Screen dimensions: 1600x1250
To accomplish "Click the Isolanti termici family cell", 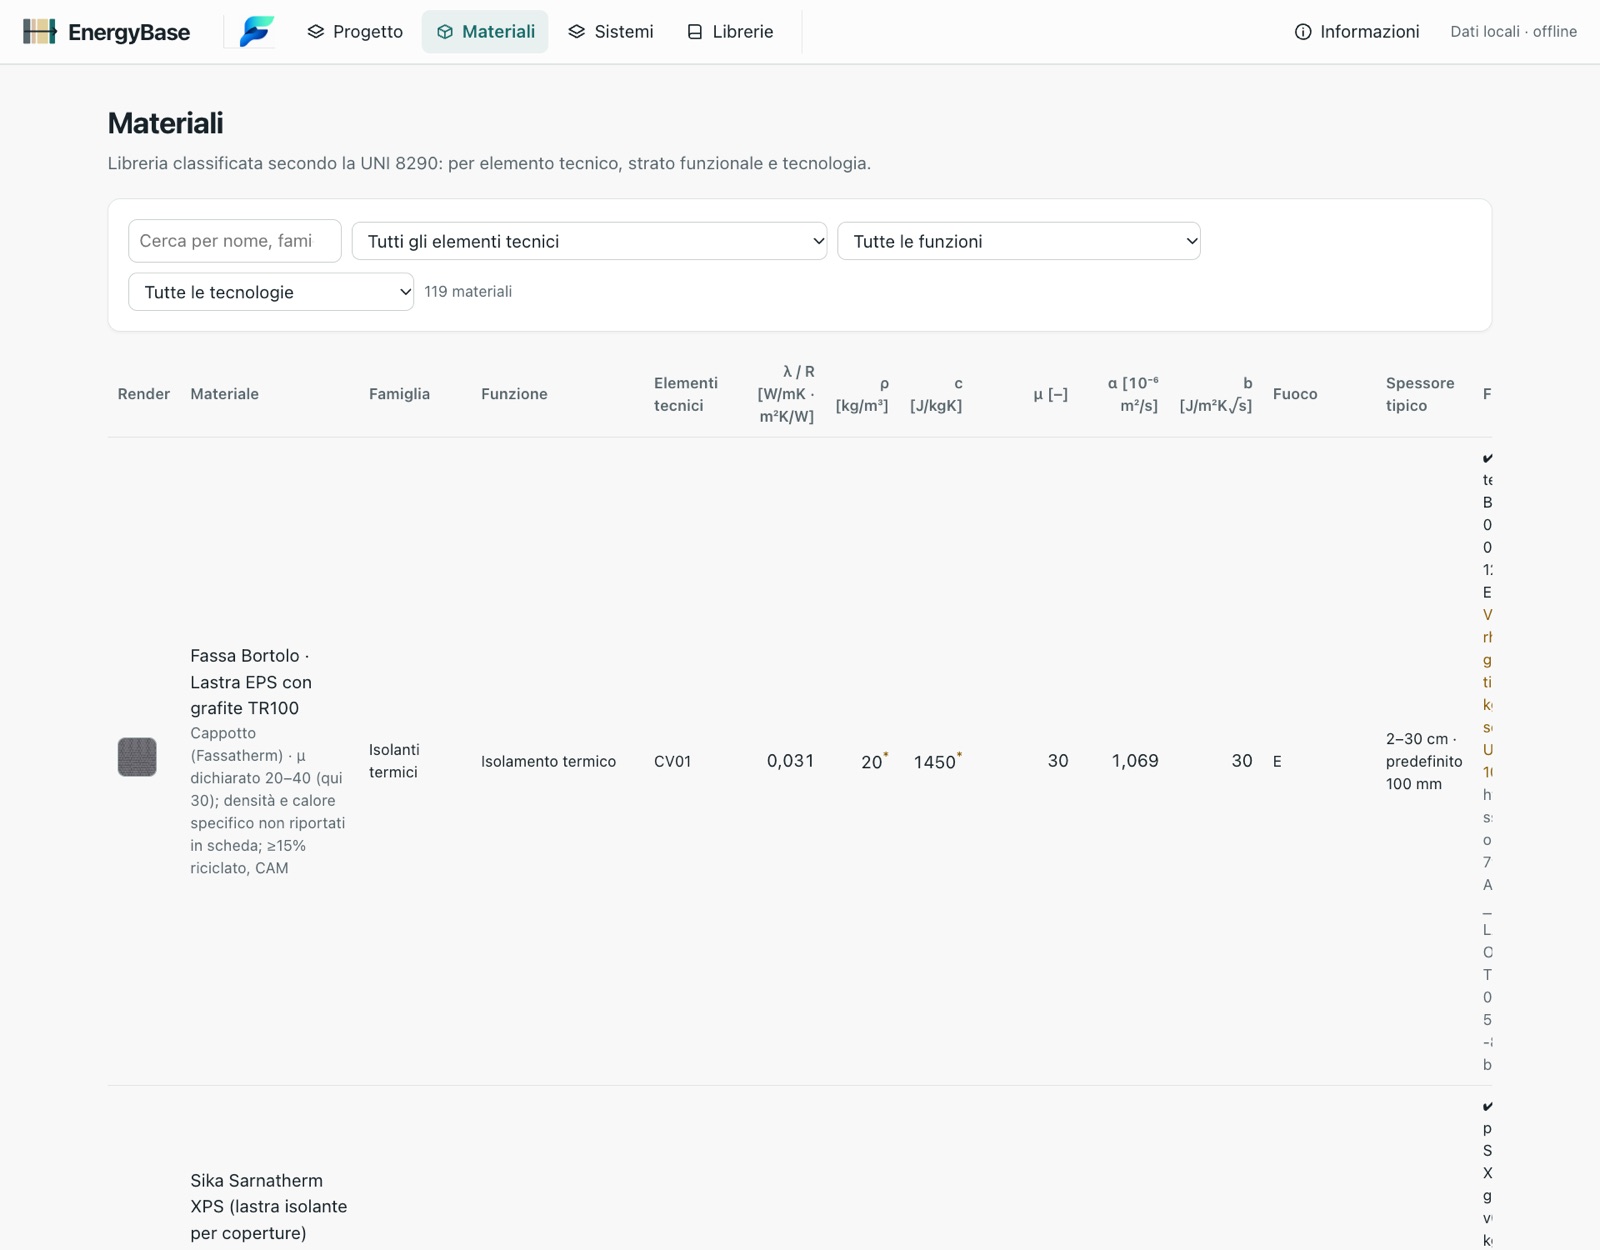I will pos(394,761).
